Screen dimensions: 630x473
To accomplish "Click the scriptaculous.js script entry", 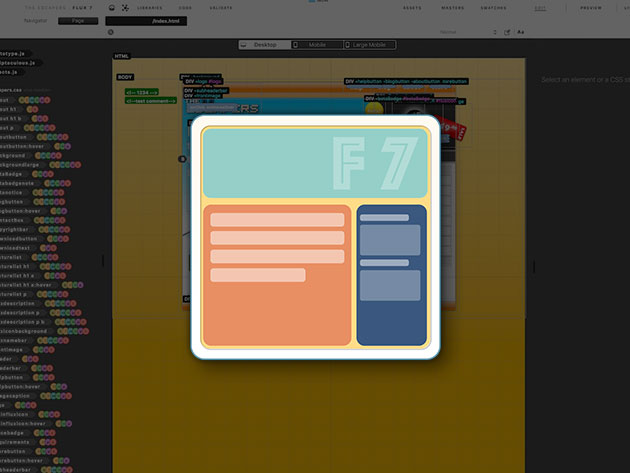I will (x=19, y=63).
